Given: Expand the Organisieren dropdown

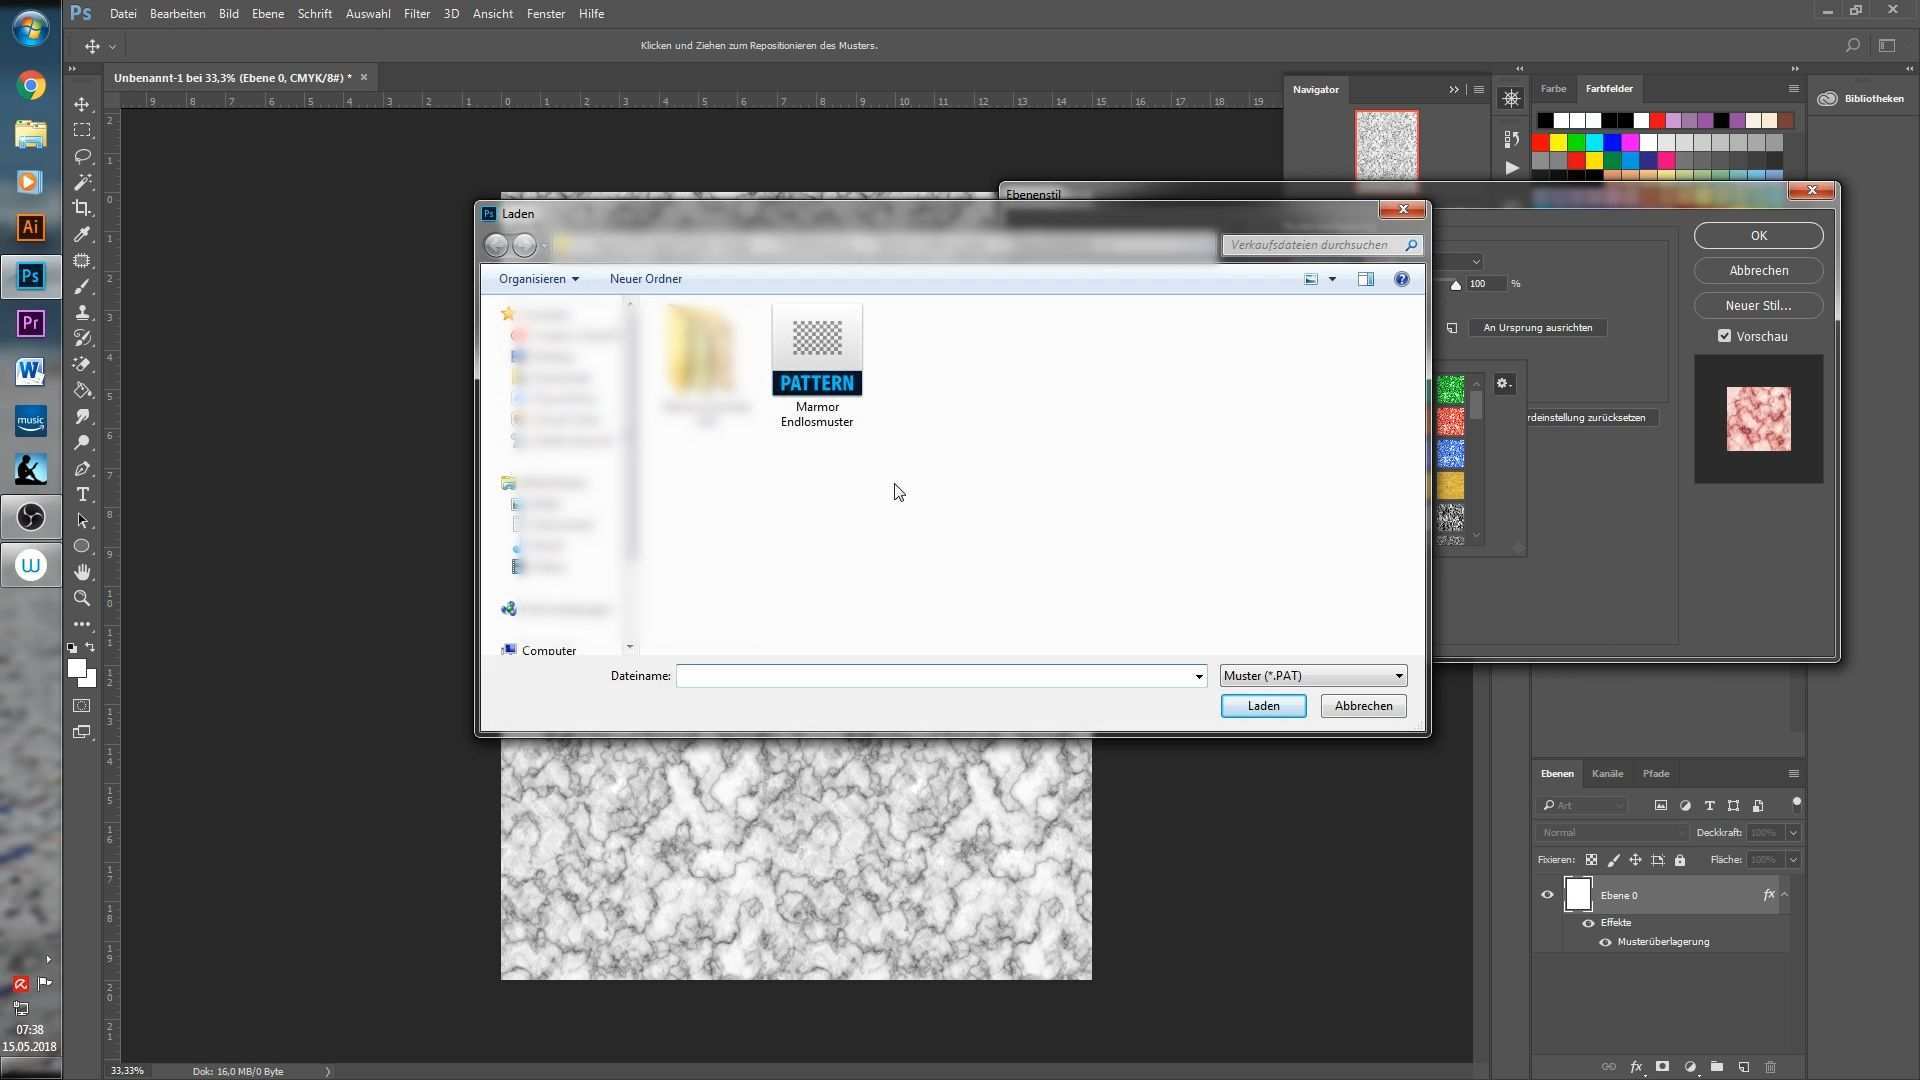Looking at the screenshot, I should 538,279.
